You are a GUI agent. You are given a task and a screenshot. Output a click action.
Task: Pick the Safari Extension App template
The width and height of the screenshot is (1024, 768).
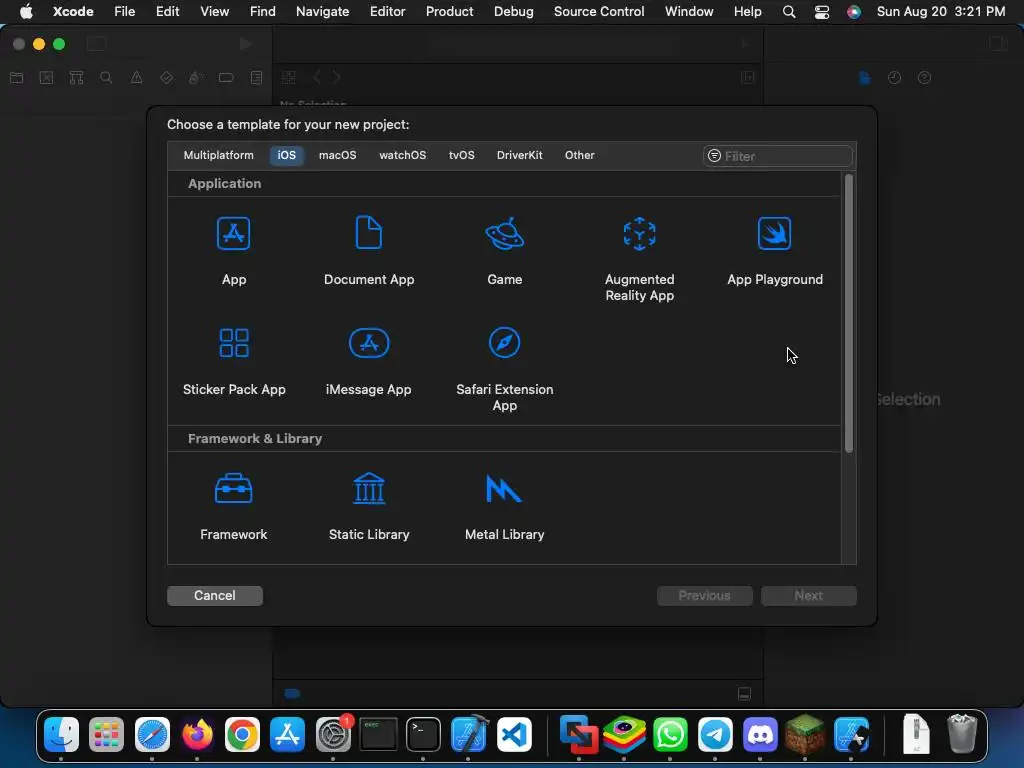(504, 342)
